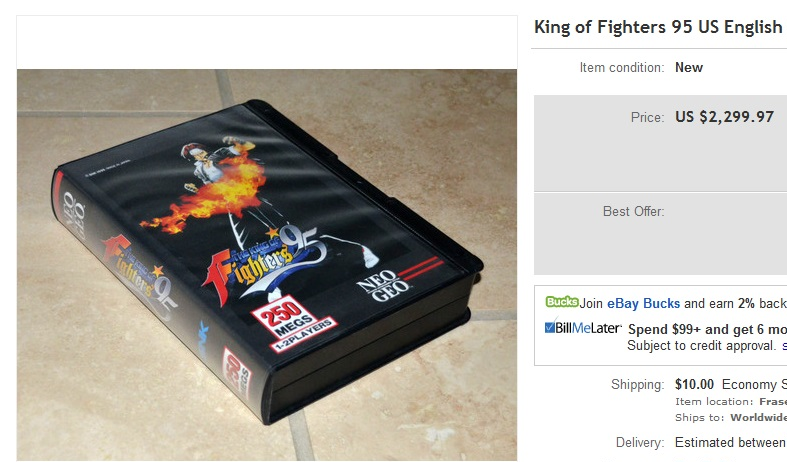This screenshot has height=462, width=787.
Task: Click the Neo Geo logo on box spine
Action: point(74,213)
